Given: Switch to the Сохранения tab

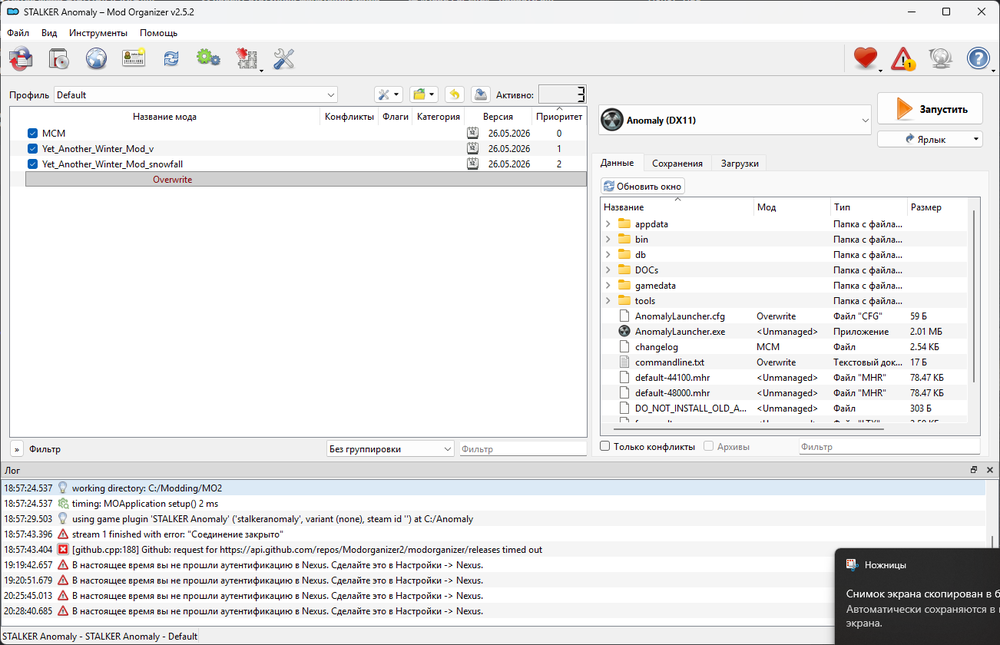Looking at the screenshot, I should [x=677, y=163].
